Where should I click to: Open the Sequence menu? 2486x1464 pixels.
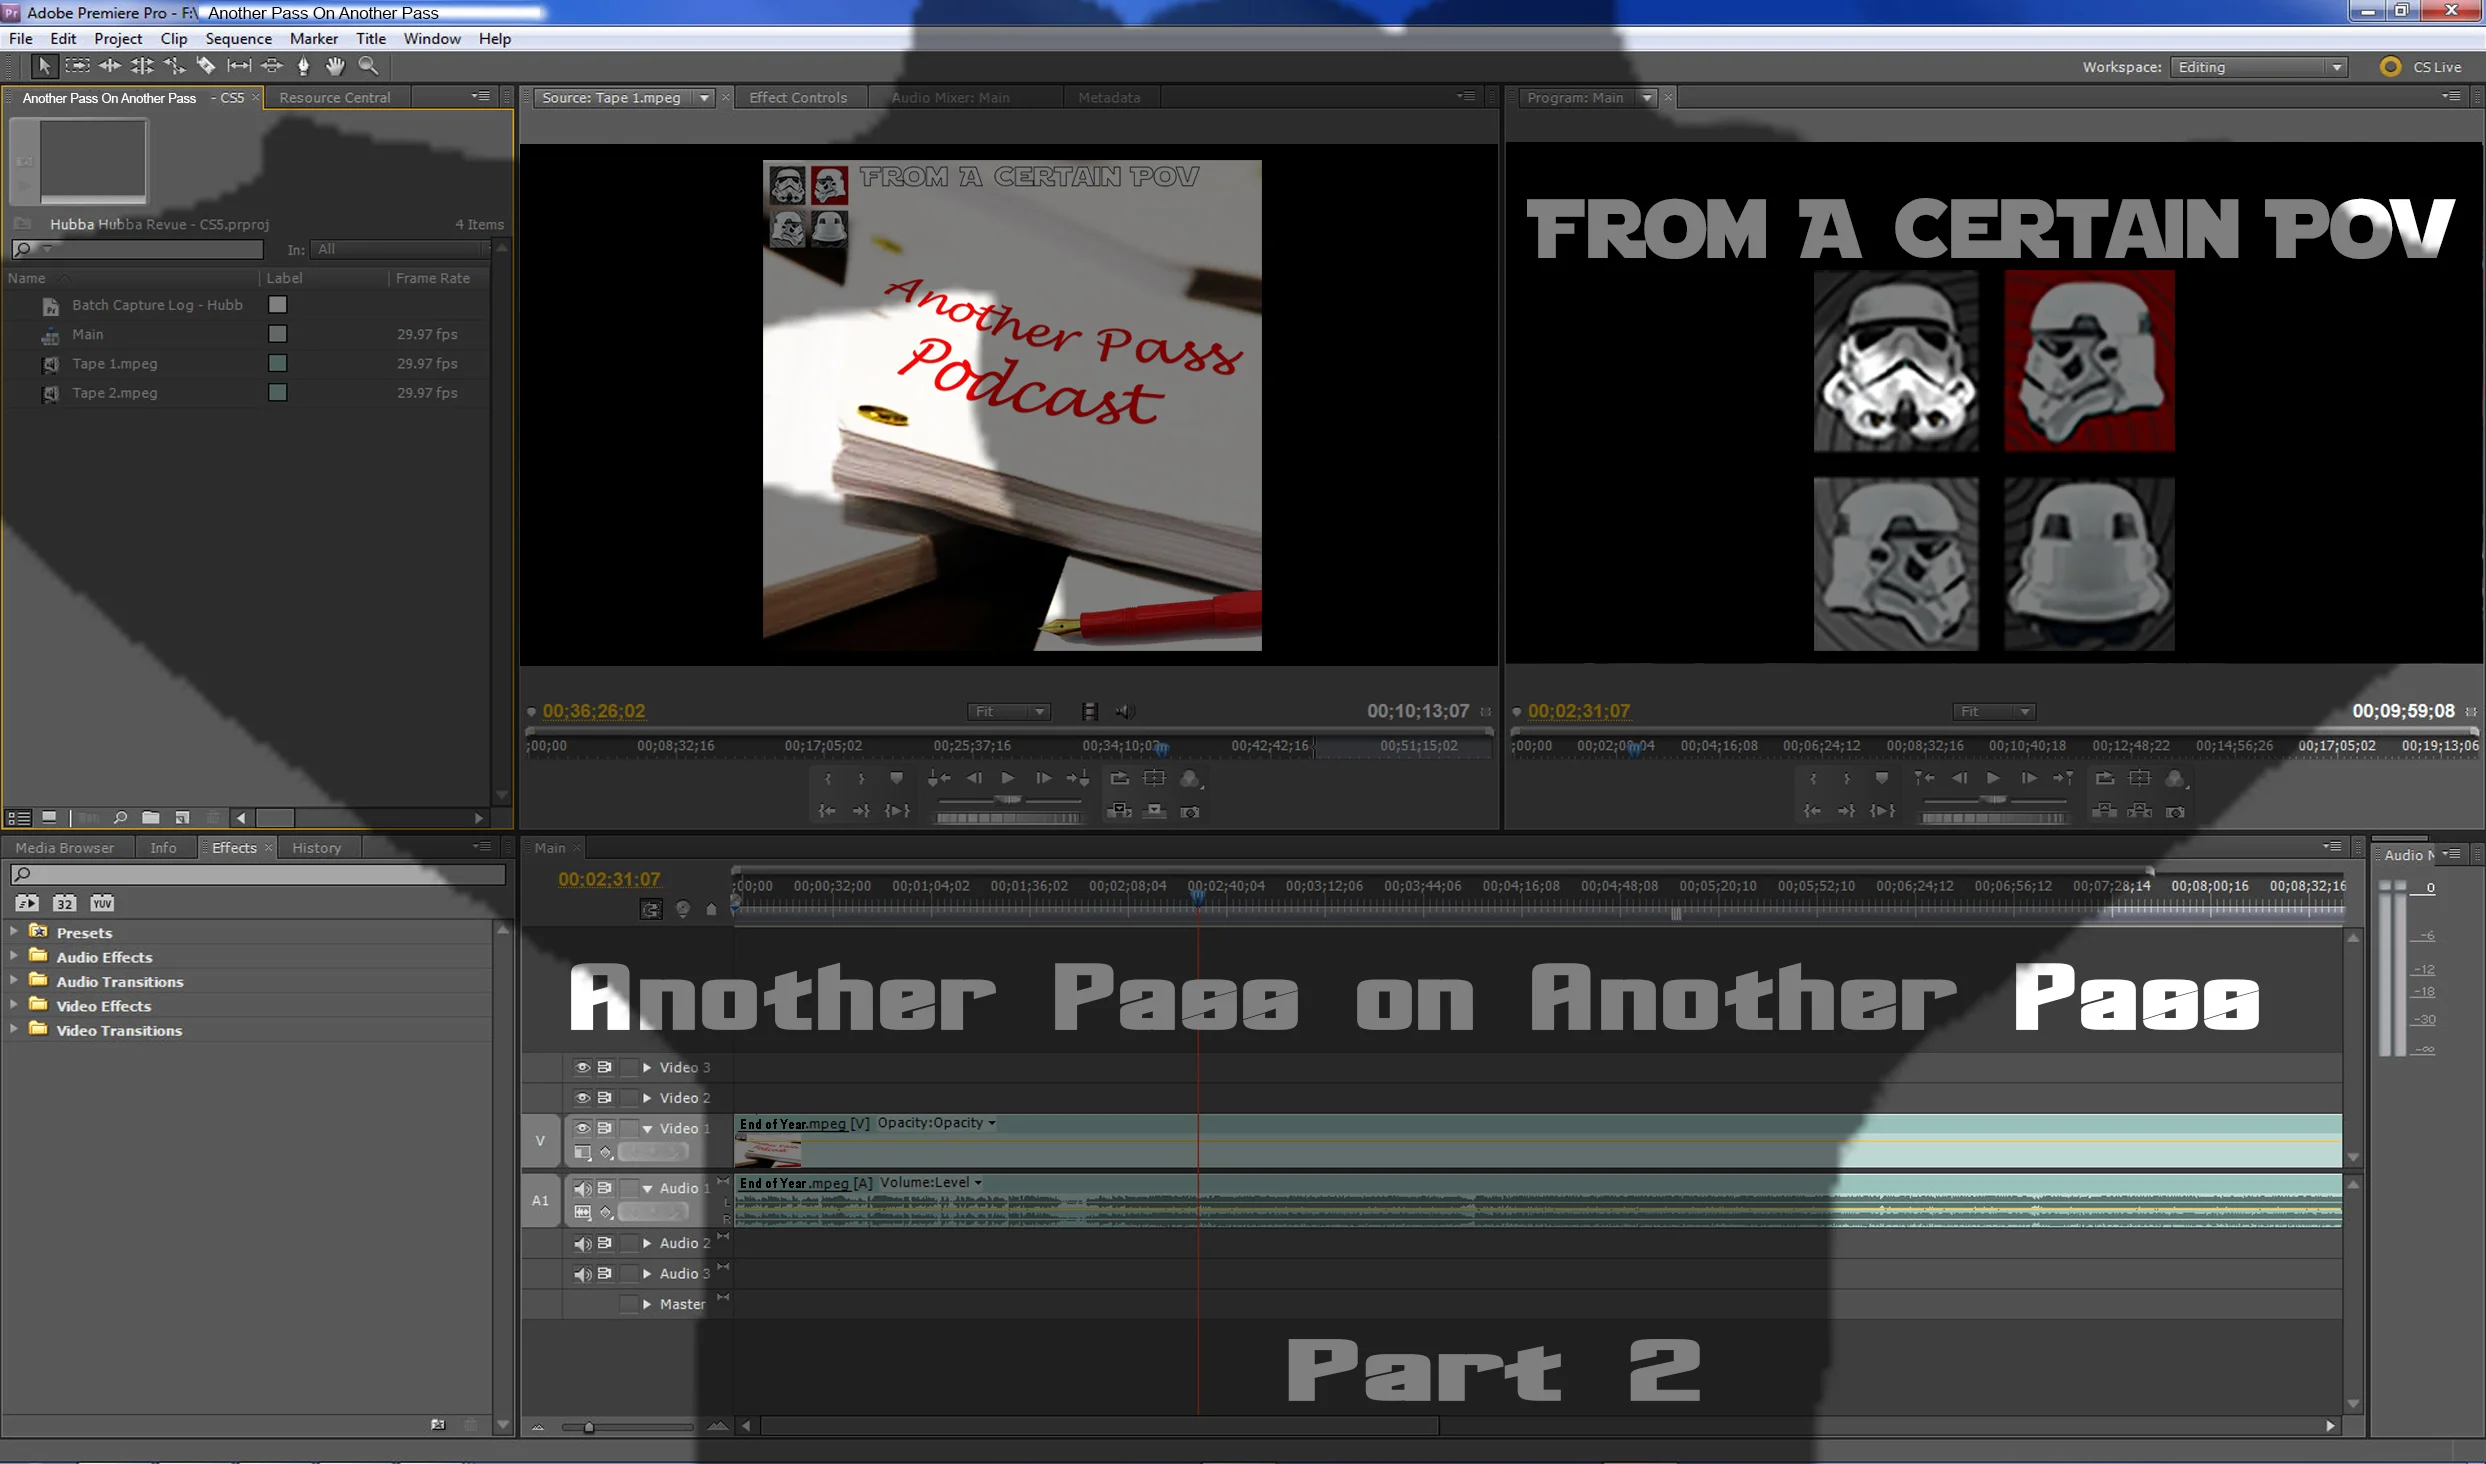point(238,38)
